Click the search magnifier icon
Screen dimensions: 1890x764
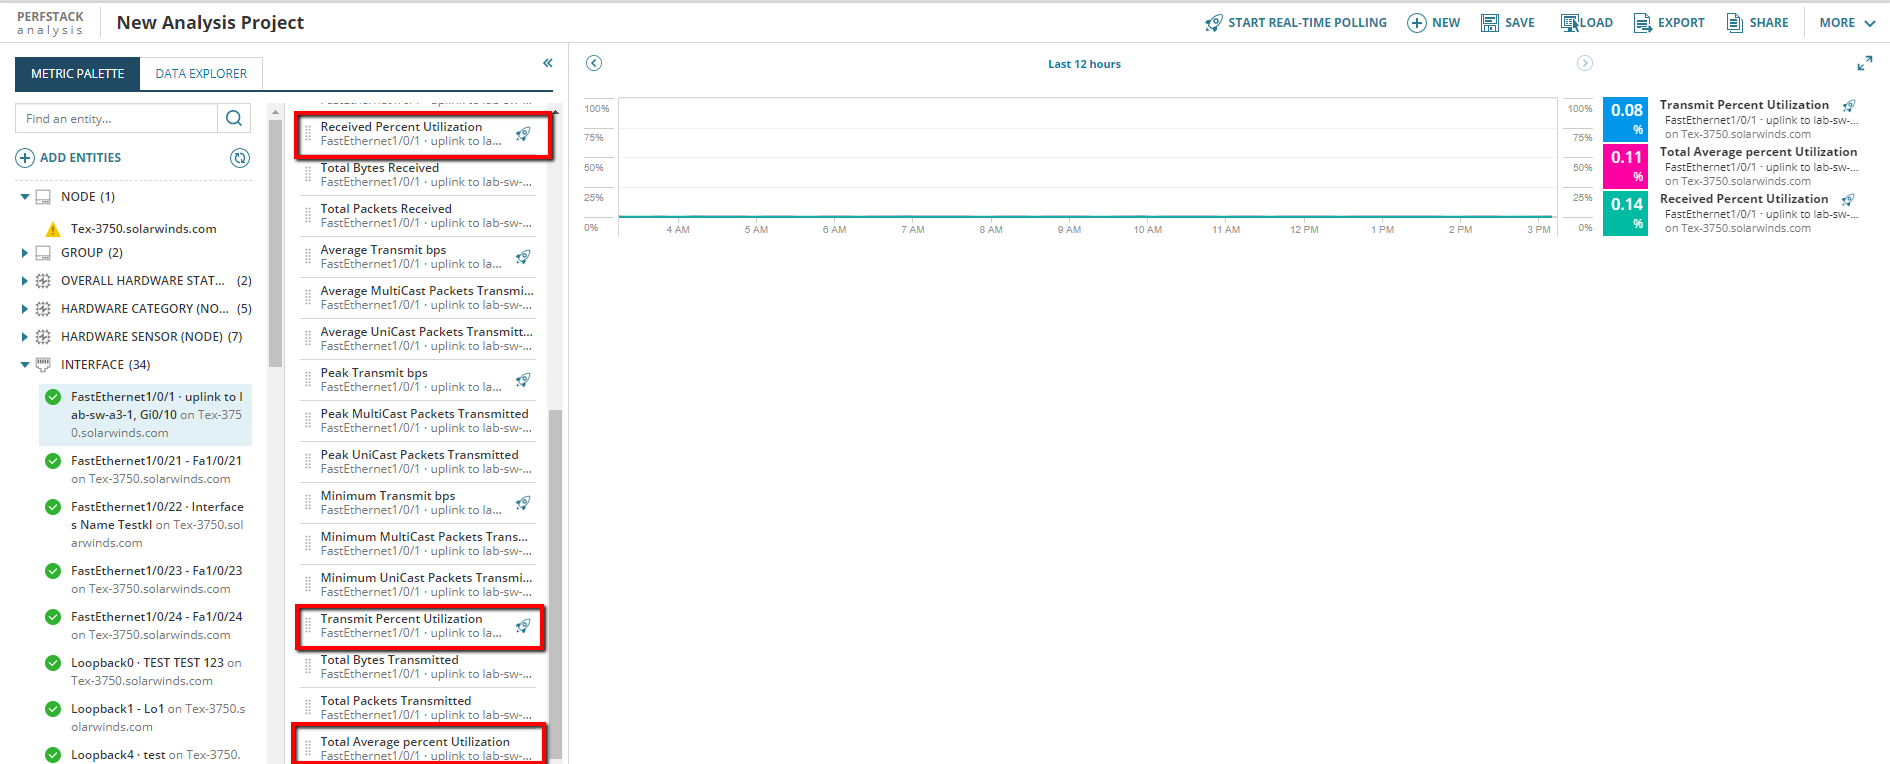pyautogui.click(x=234, y=118)
